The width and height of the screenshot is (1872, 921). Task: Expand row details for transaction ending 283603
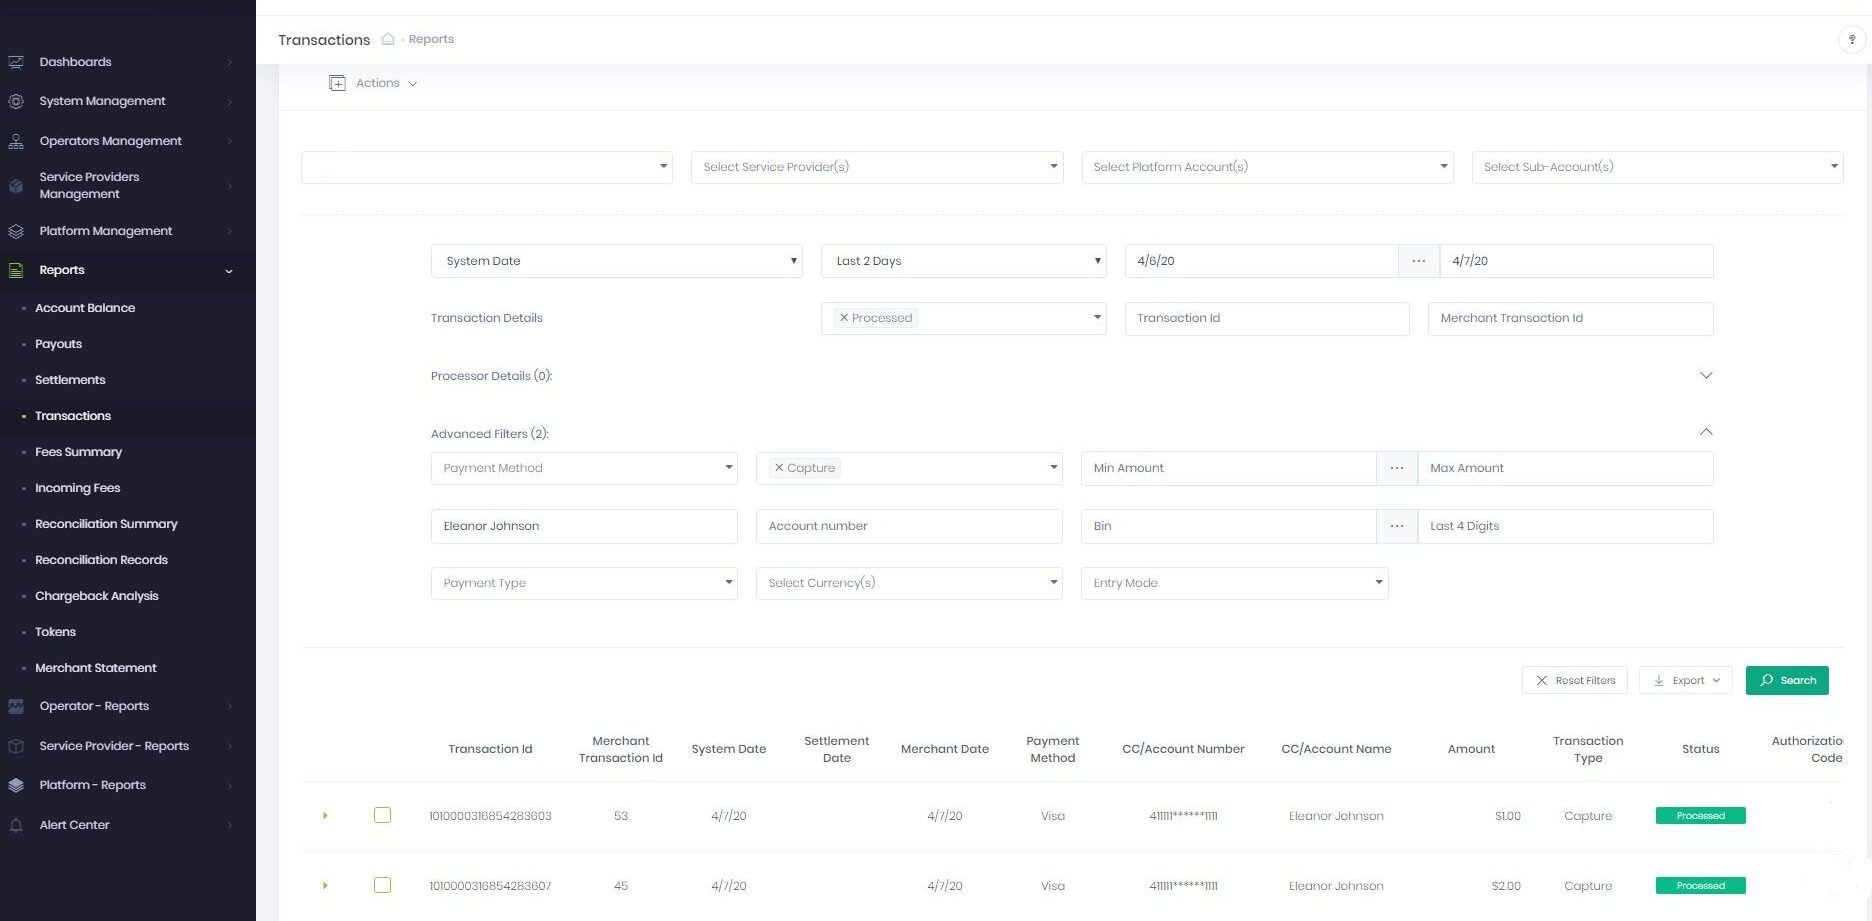[325, 816]
